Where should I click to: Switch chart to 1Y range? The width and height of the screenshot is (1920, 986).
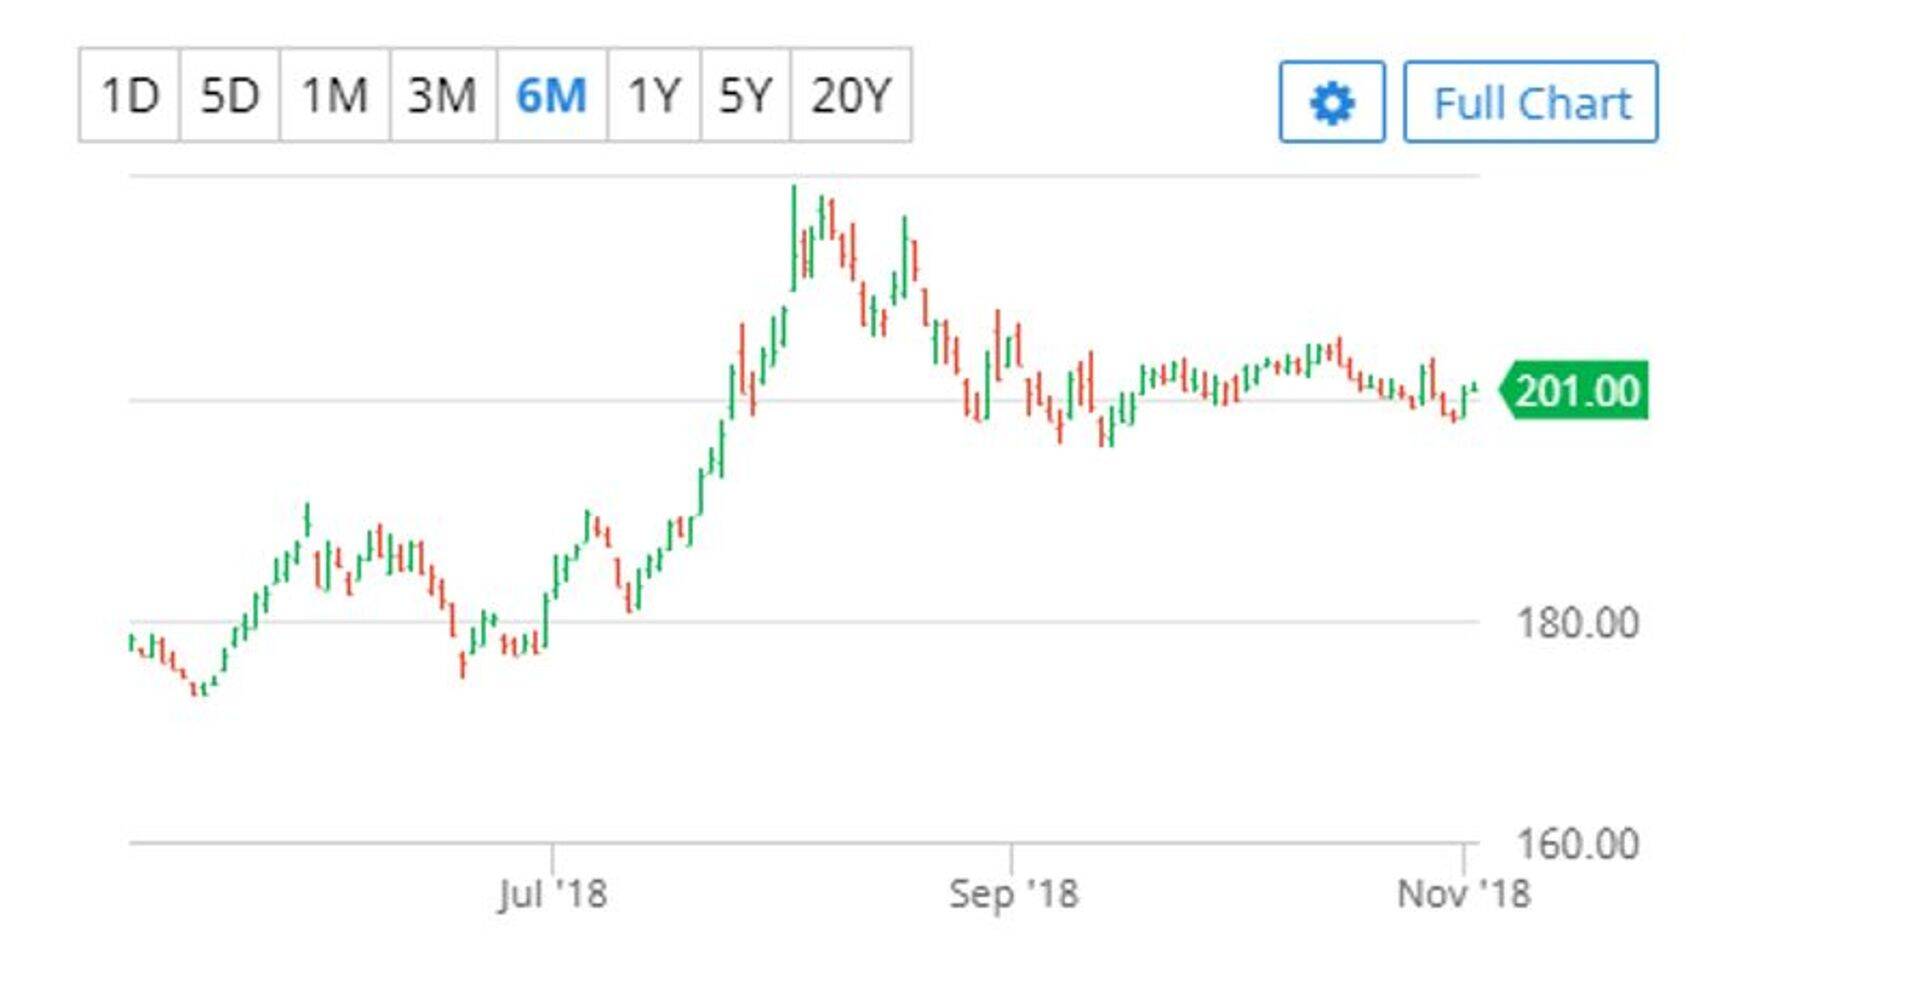[x=654, y=95]
